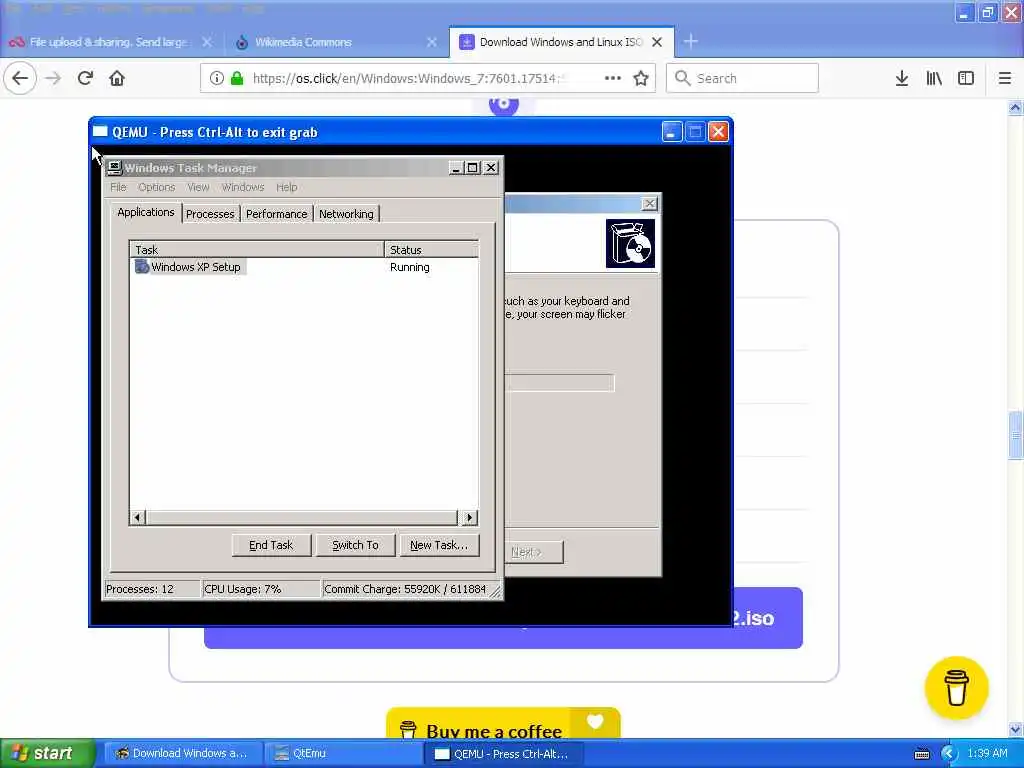Image resolution: width=1024 pixels, height=768 pixels.
Task: Bookmark this page with the star icon
Action: click(641, 78)
